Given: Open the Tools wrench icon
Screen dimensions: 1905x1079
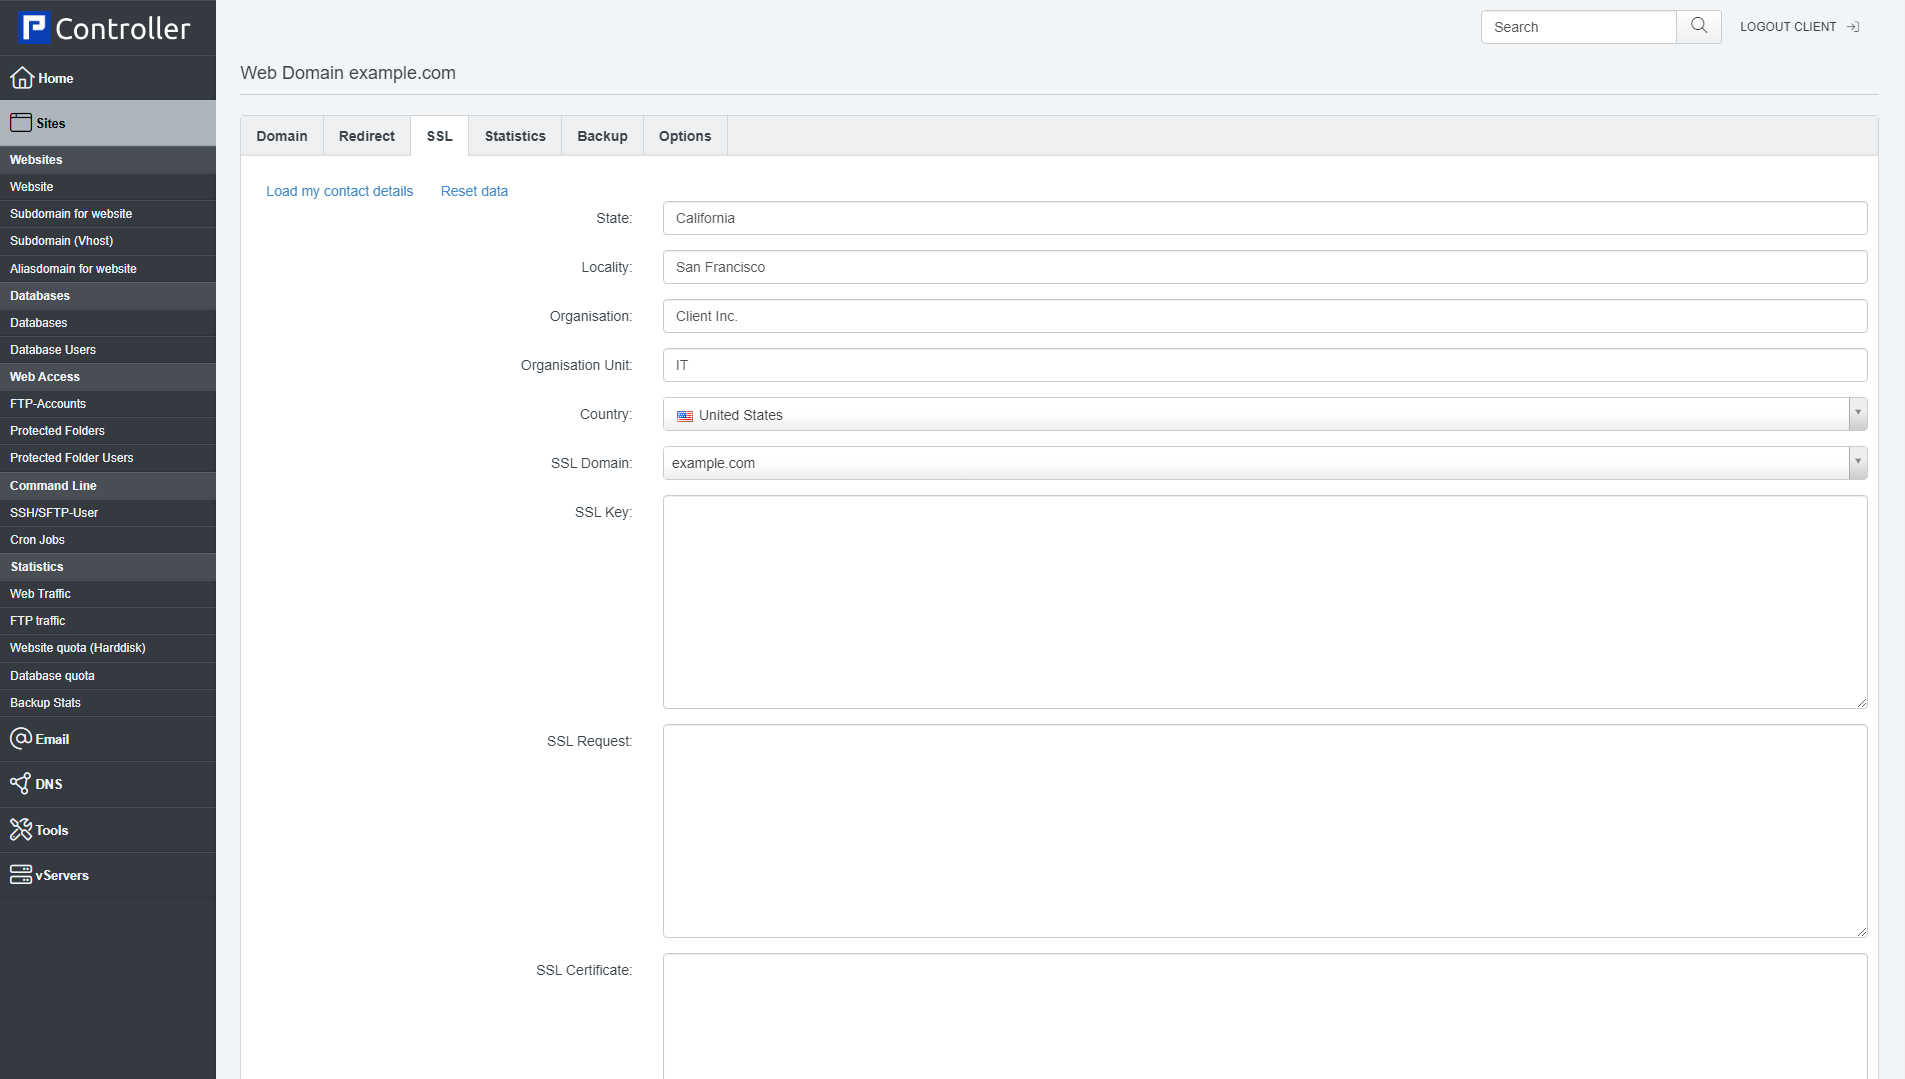Looking at the screenshot, I should tap(21, 830).
